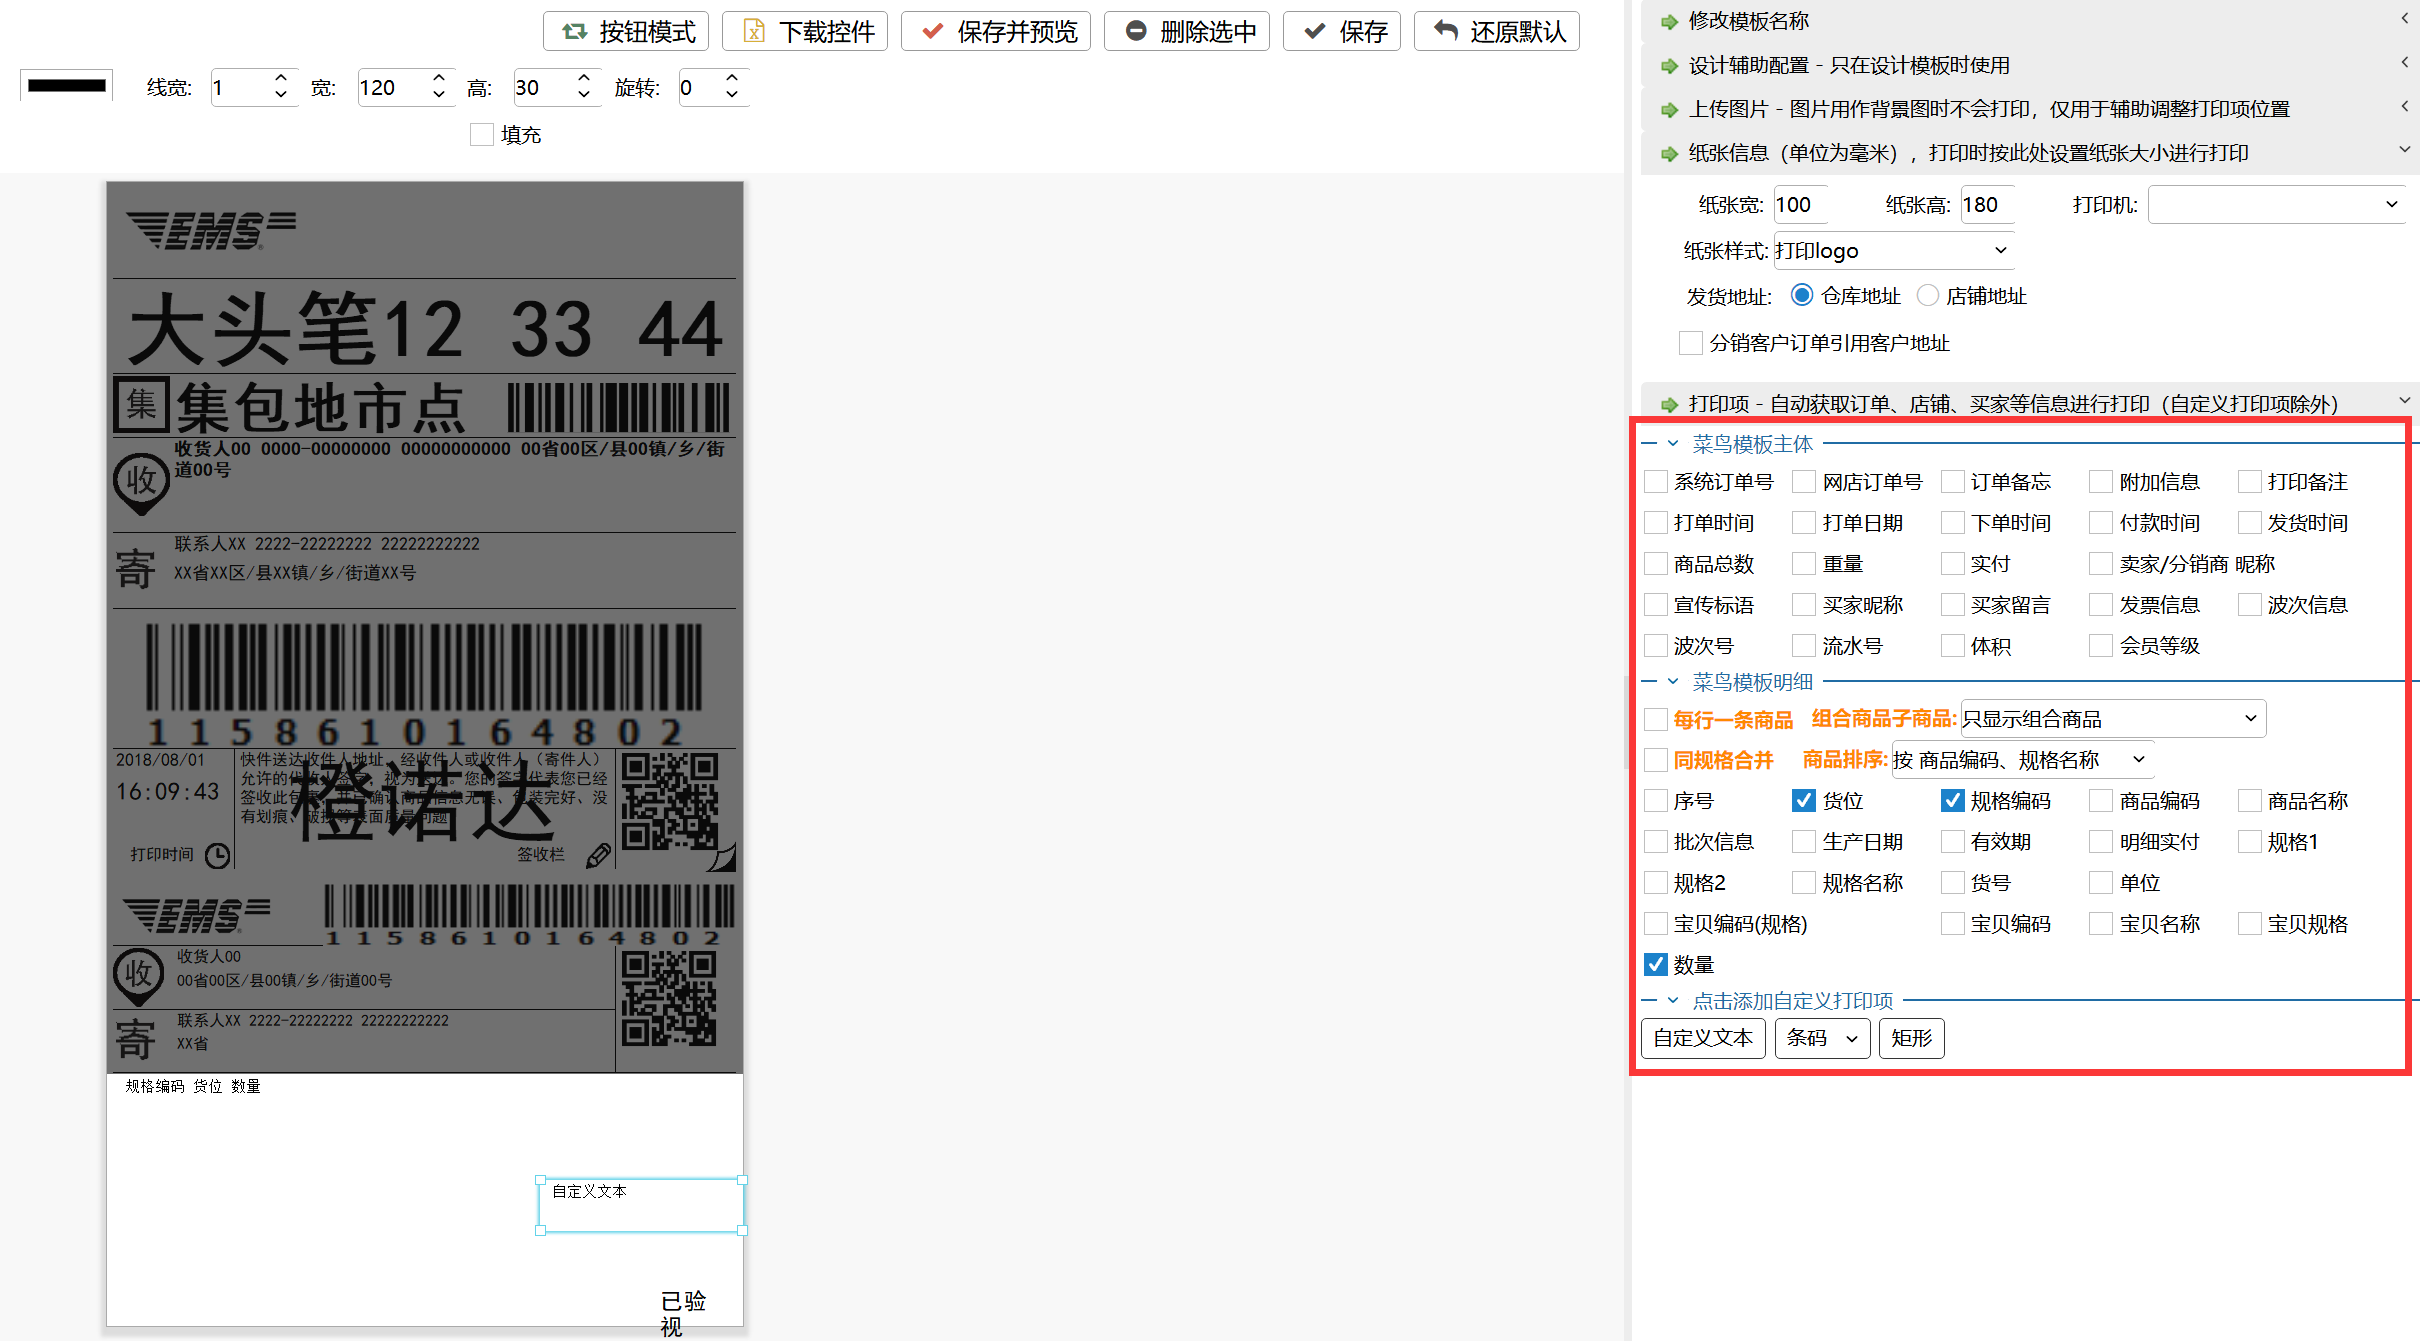Open 组合商品子商品 dropdown
Screen dimensions: 2420x1341
2113,719
